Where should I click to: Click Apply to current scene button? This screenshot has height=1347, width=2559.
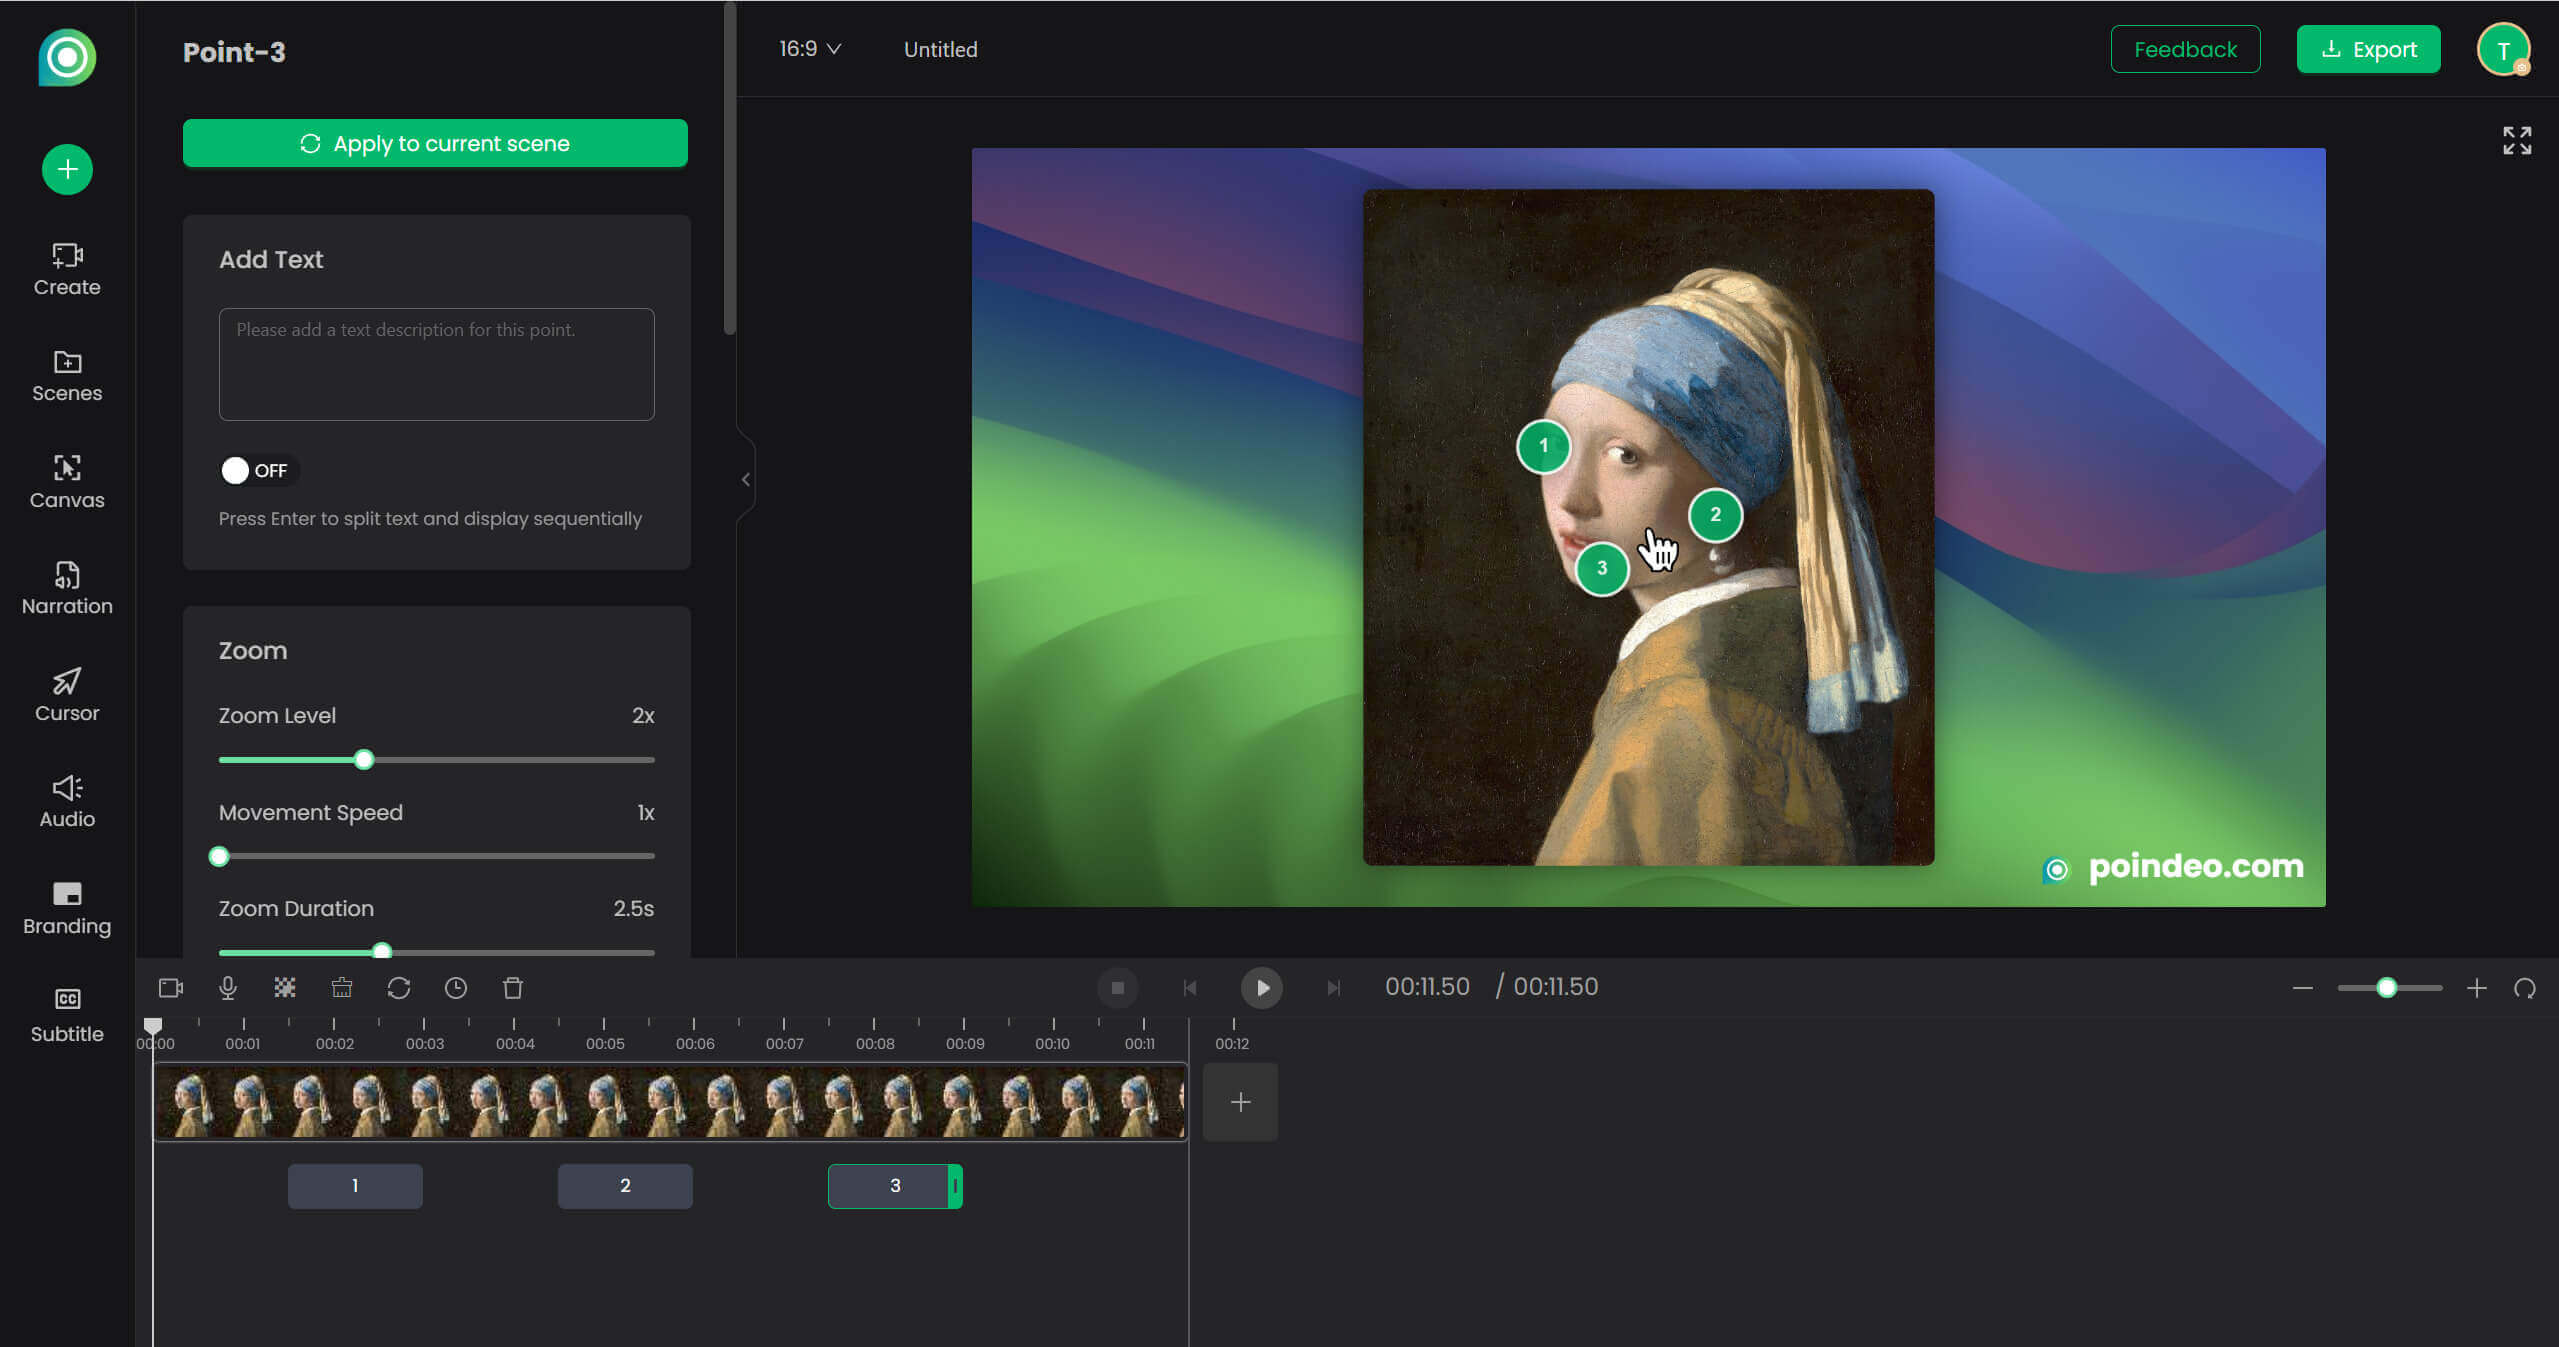[x=435, y=143]
